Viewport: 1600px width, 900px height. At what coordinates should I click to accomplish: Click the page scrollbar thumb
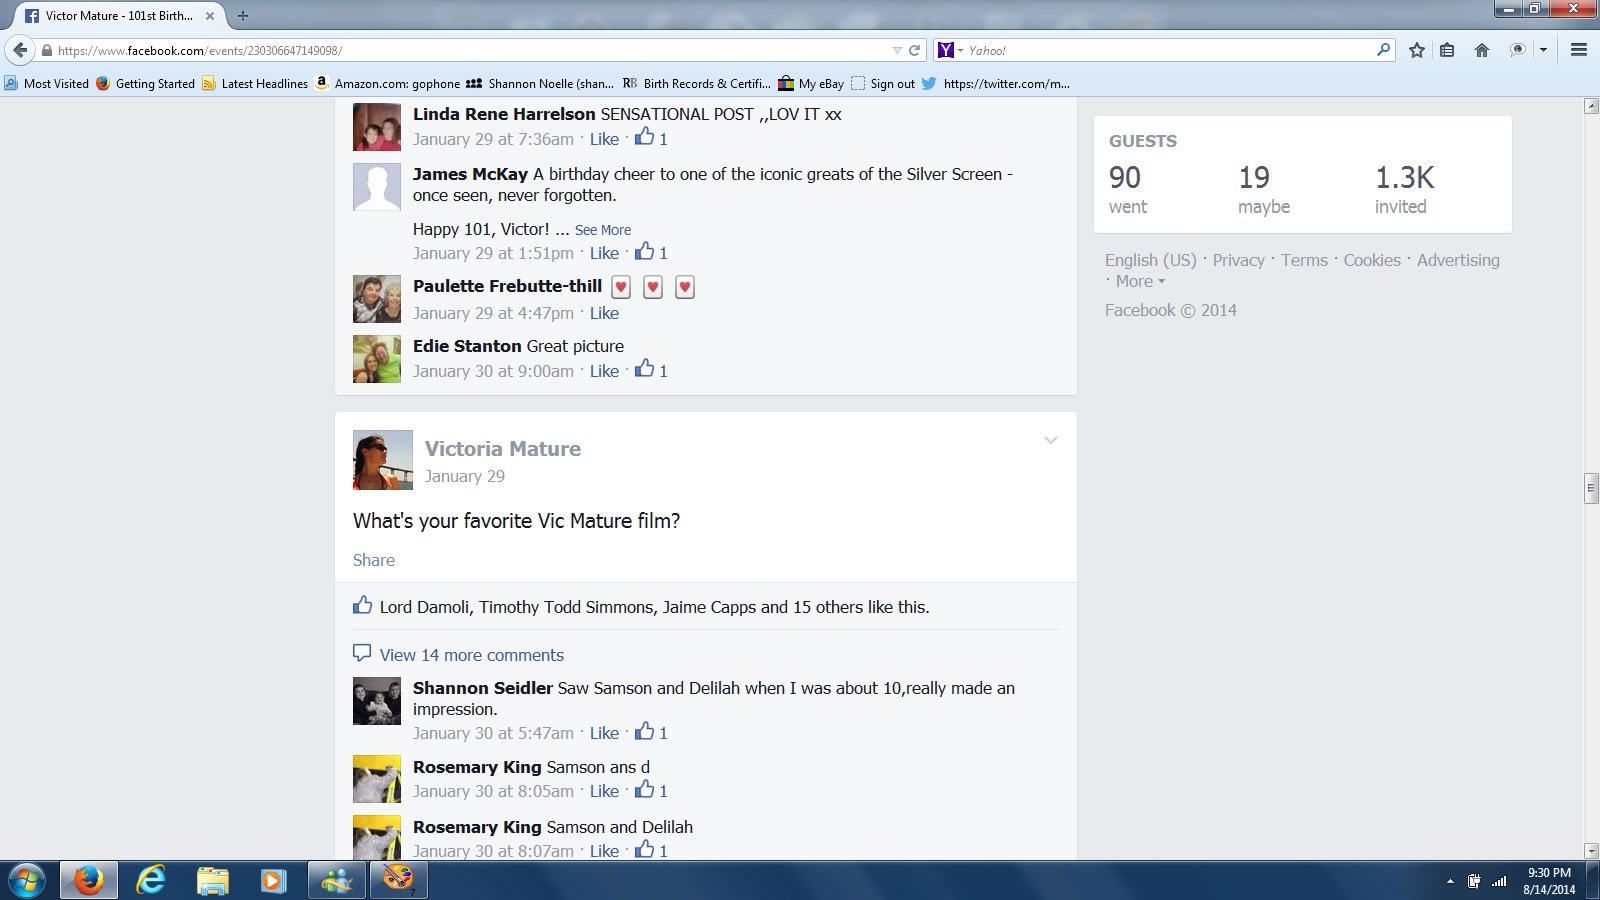click(x=1591, y=488)
